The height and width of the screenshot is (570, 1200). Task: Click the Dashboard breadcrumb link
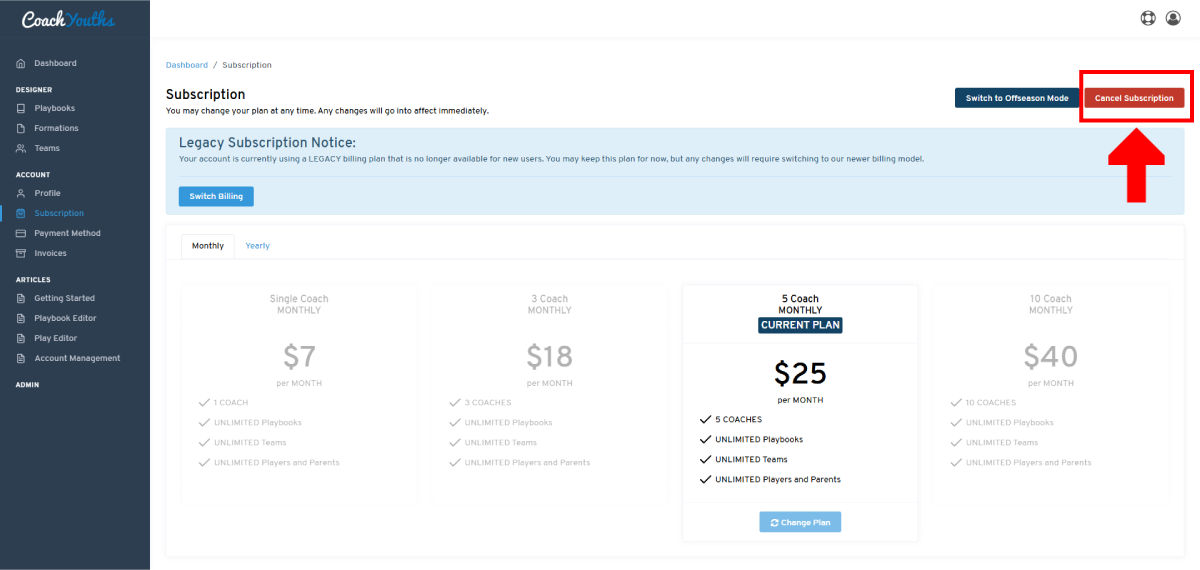tap(187, 65)
